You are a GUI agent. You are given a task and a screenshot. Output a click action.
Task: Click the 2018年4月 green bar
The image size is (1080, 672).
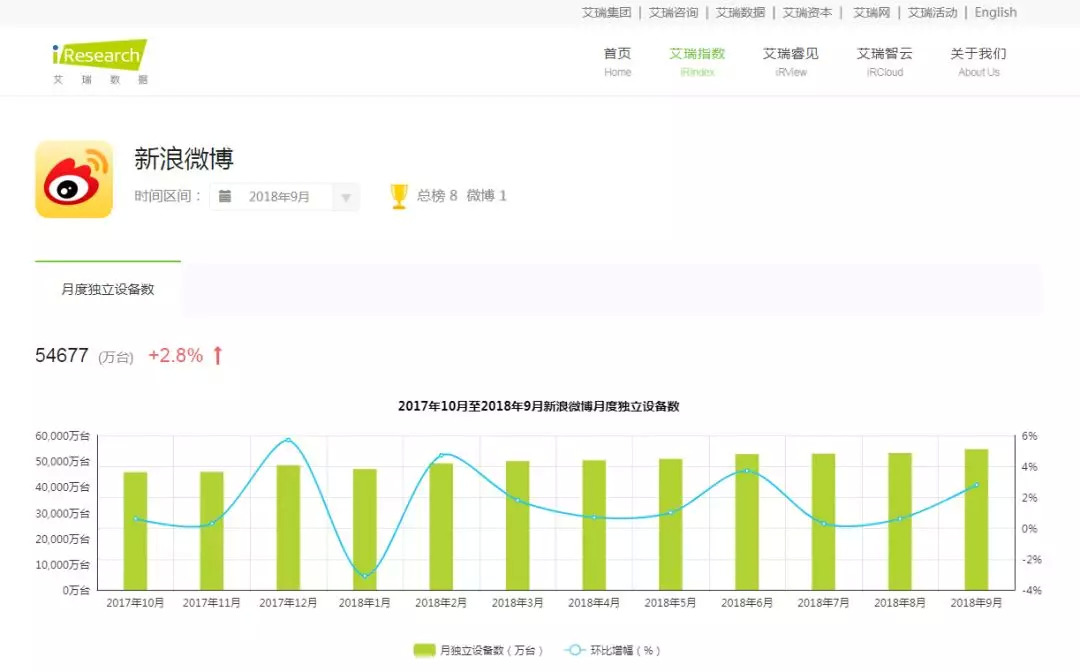click(x=594, y=525)
